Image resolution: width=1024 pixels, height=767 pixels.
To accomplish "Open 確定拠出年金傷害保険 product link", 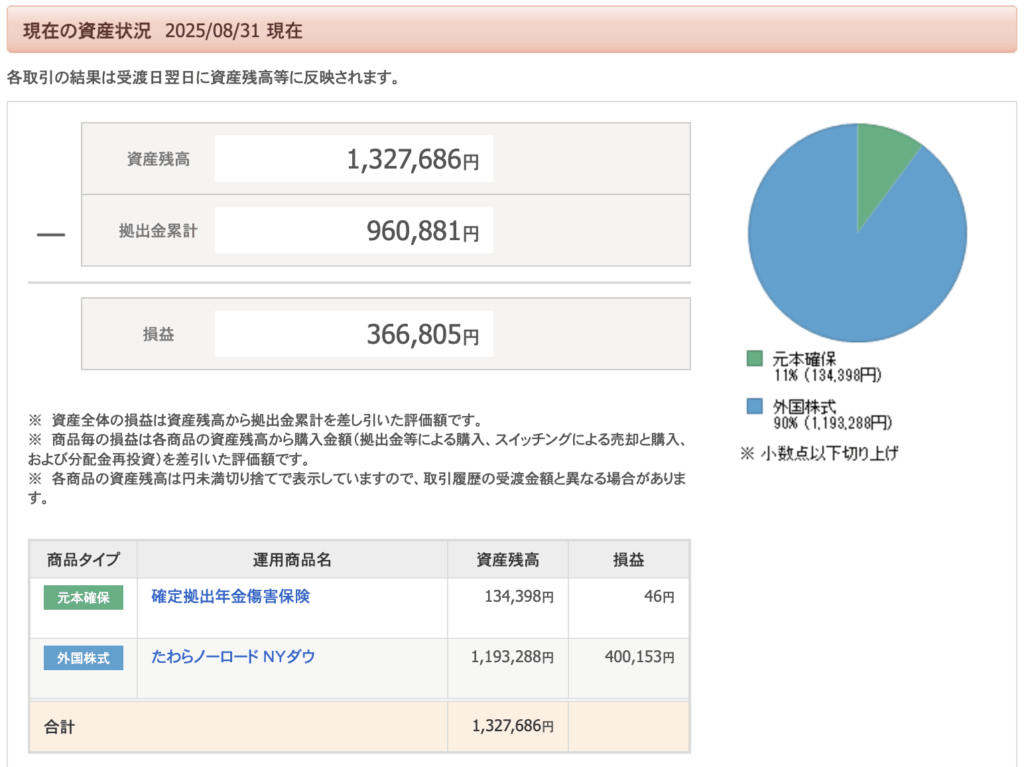I will coord(230,597).
